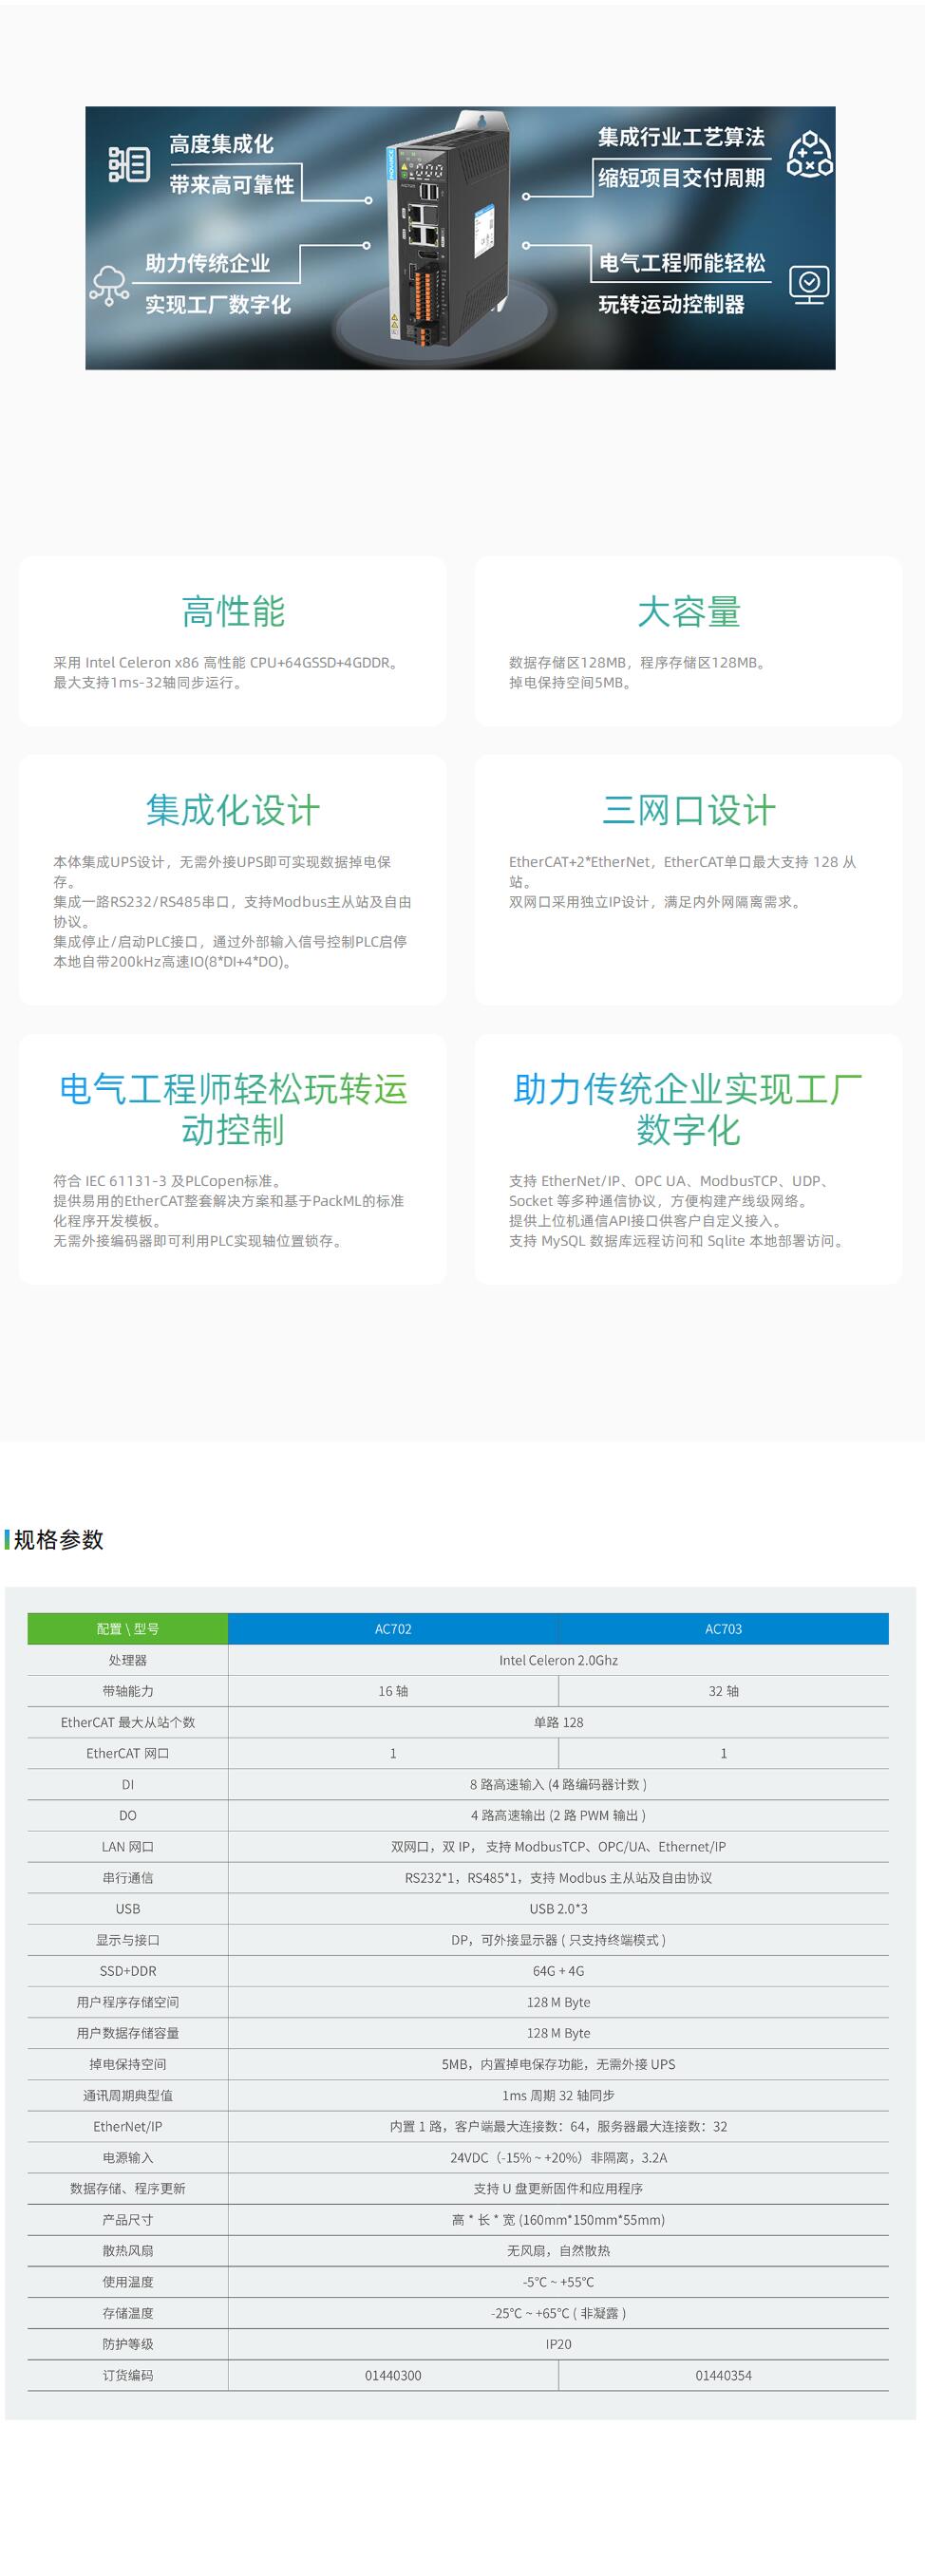Click the cloud network icon in banner

(109, 284)
